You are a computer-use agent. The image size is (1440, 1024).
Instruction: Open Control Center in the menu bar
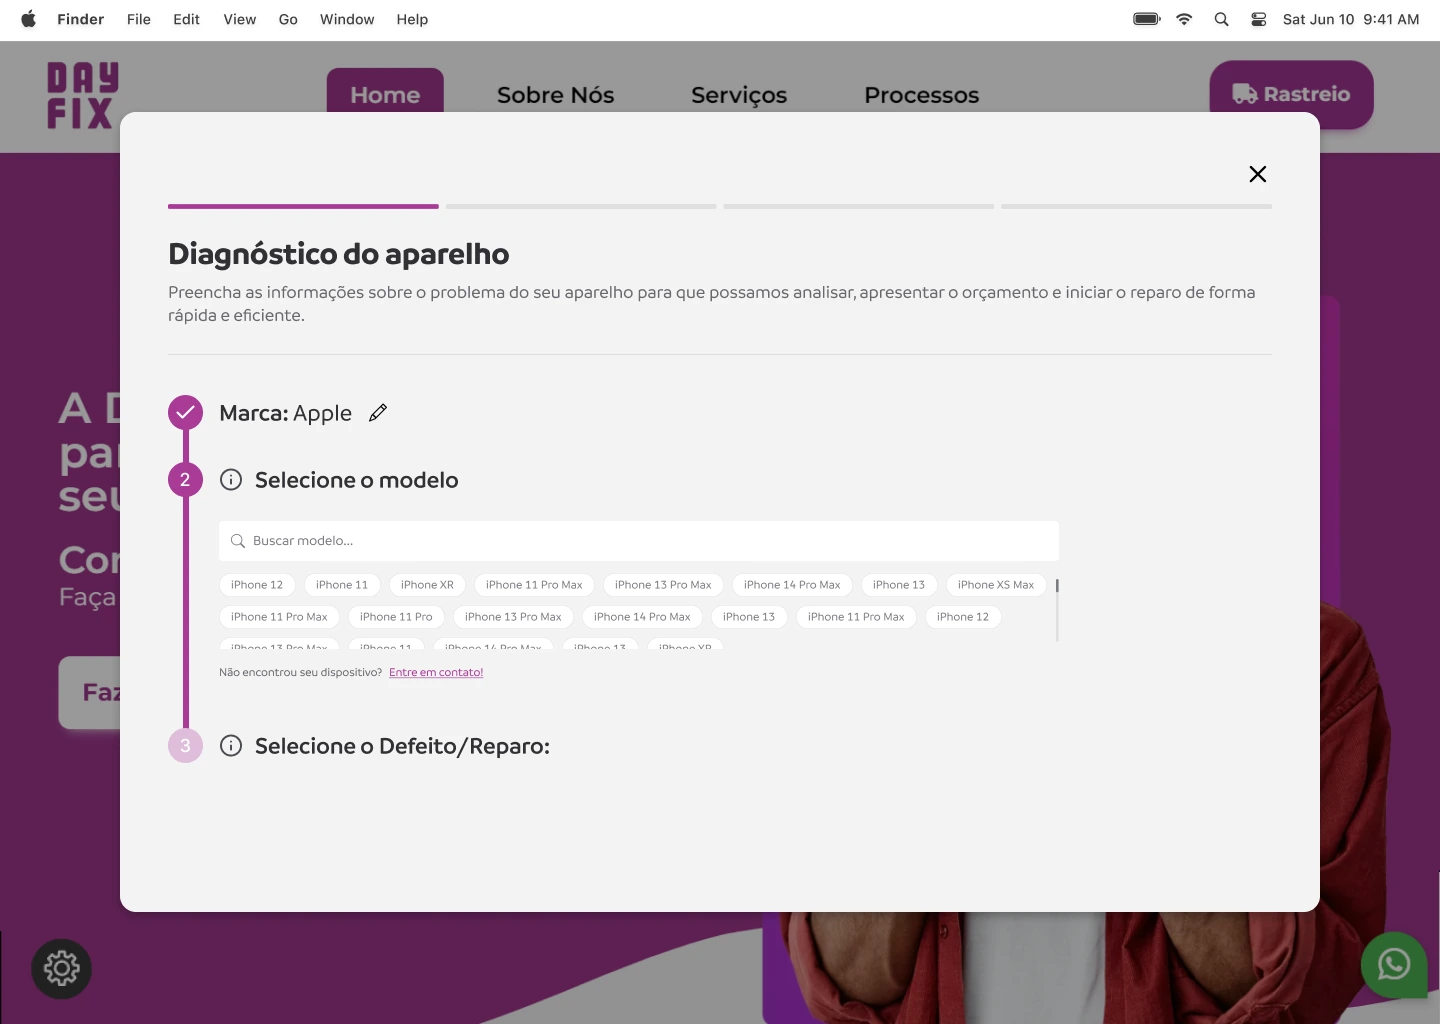pyautogui.click(x=1259, y=19)
